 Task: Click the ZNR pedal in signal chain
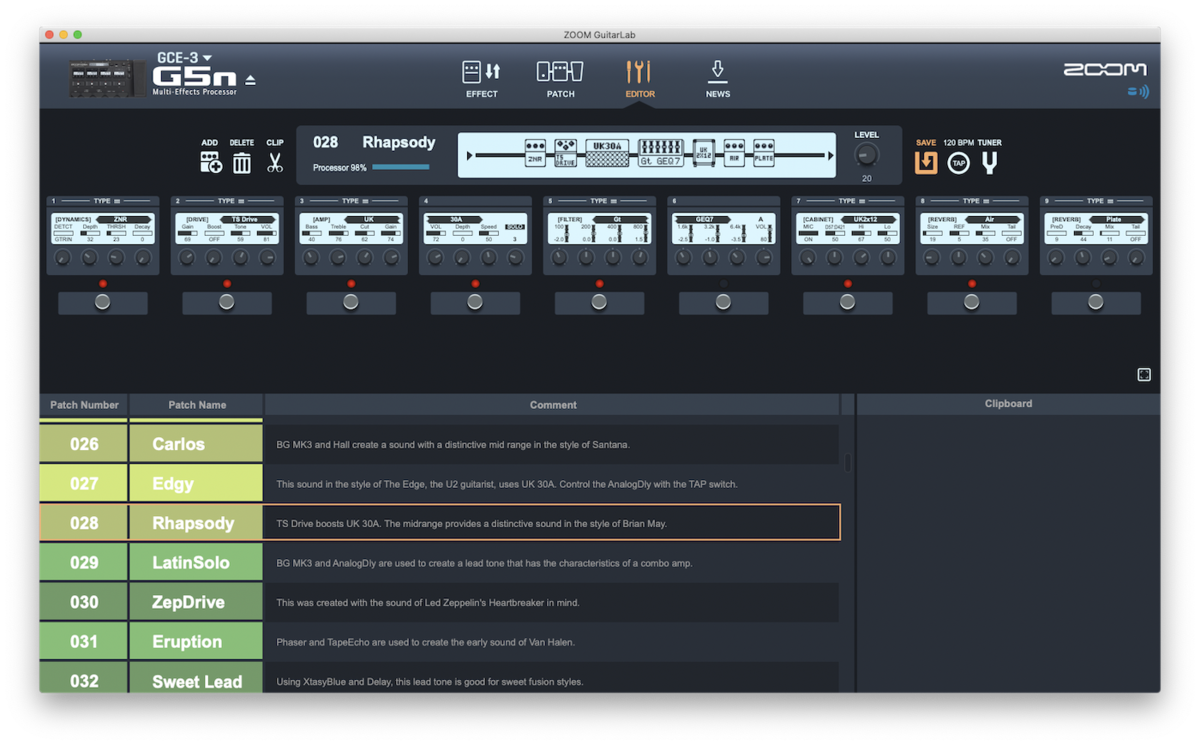[x=535, y=153]
